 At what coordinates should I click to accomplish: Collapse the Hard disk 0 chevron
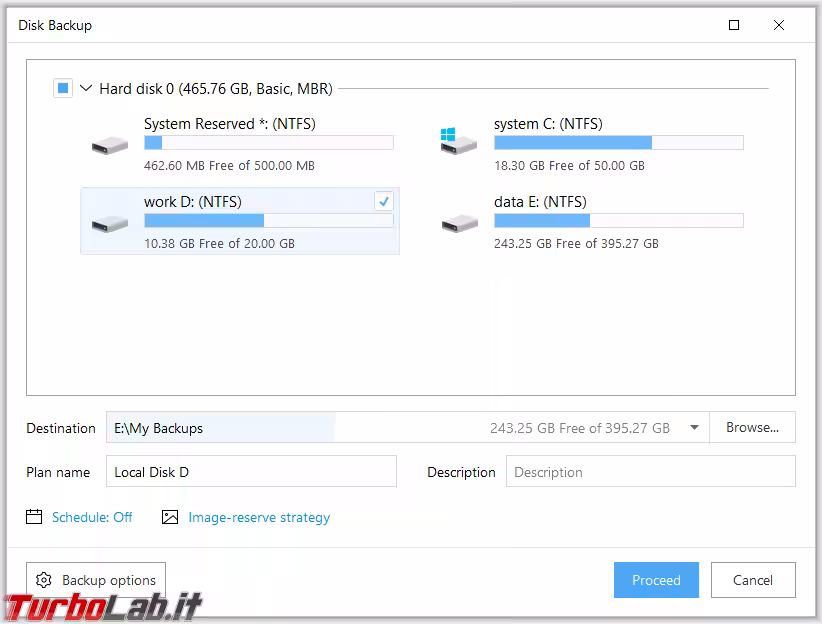[85, 89]
